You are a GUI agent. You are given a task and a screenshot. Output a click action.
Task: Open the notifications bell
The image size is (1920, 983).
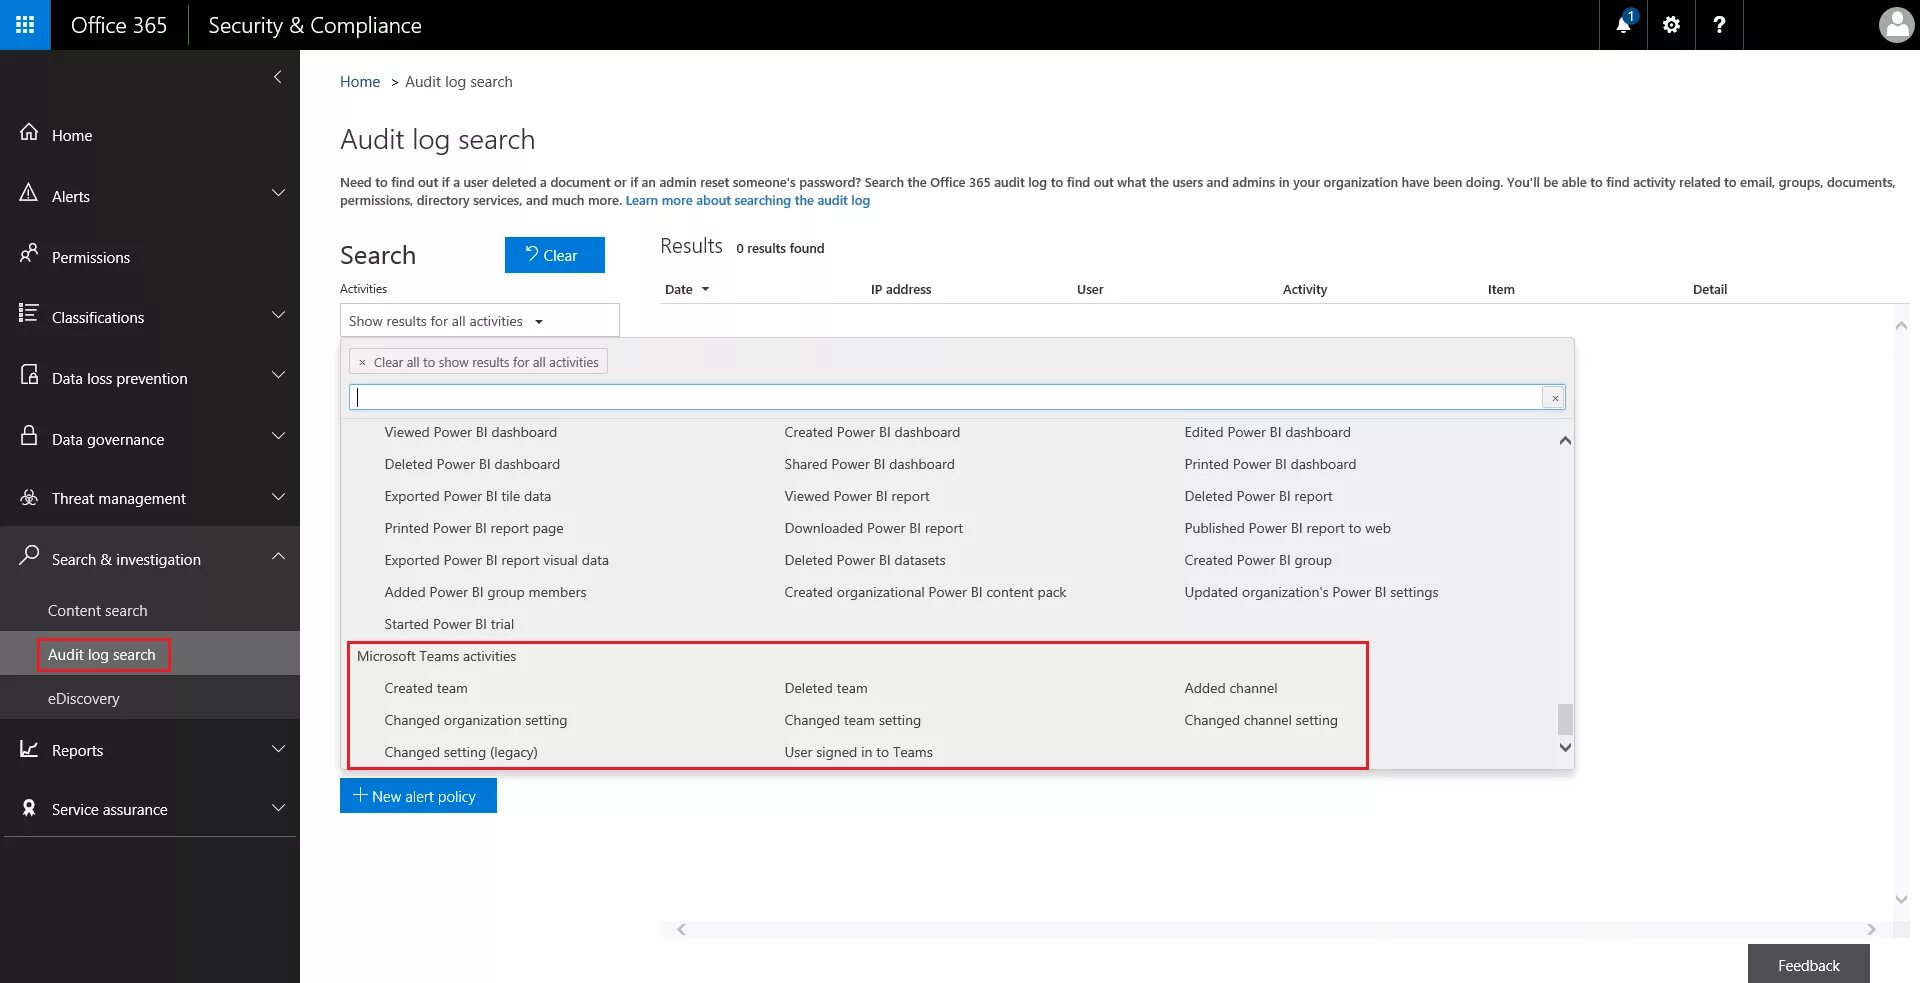(x=1623, y=25)
